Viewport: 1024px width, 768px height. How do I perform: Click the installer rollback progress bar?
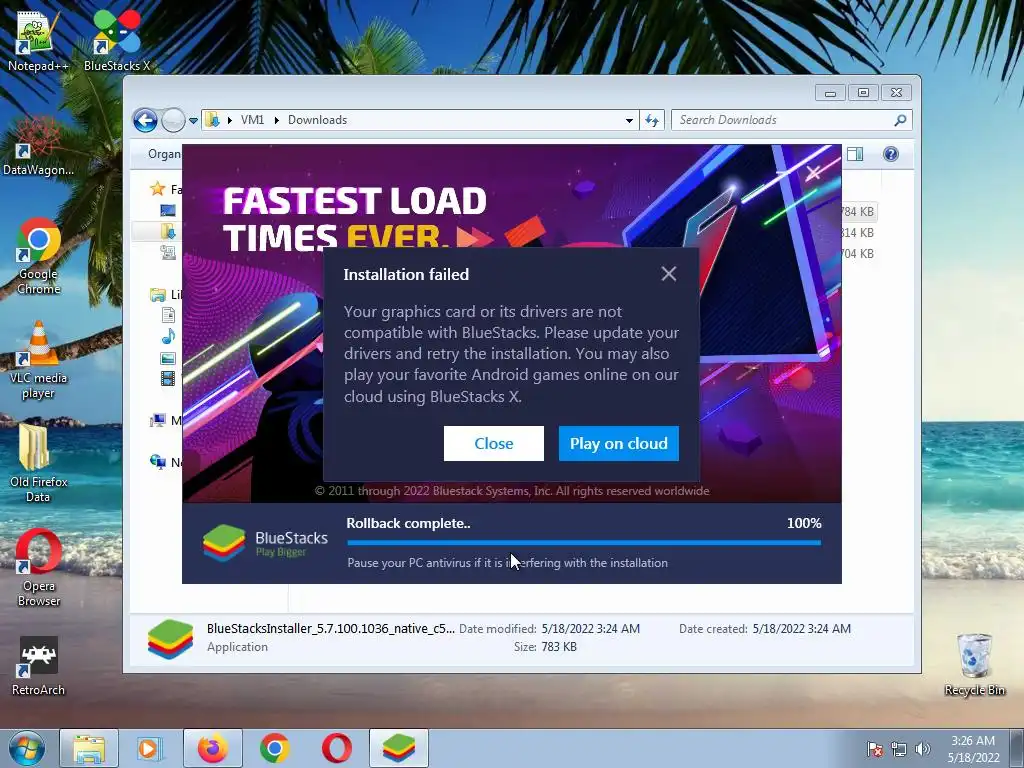[584, 542]
